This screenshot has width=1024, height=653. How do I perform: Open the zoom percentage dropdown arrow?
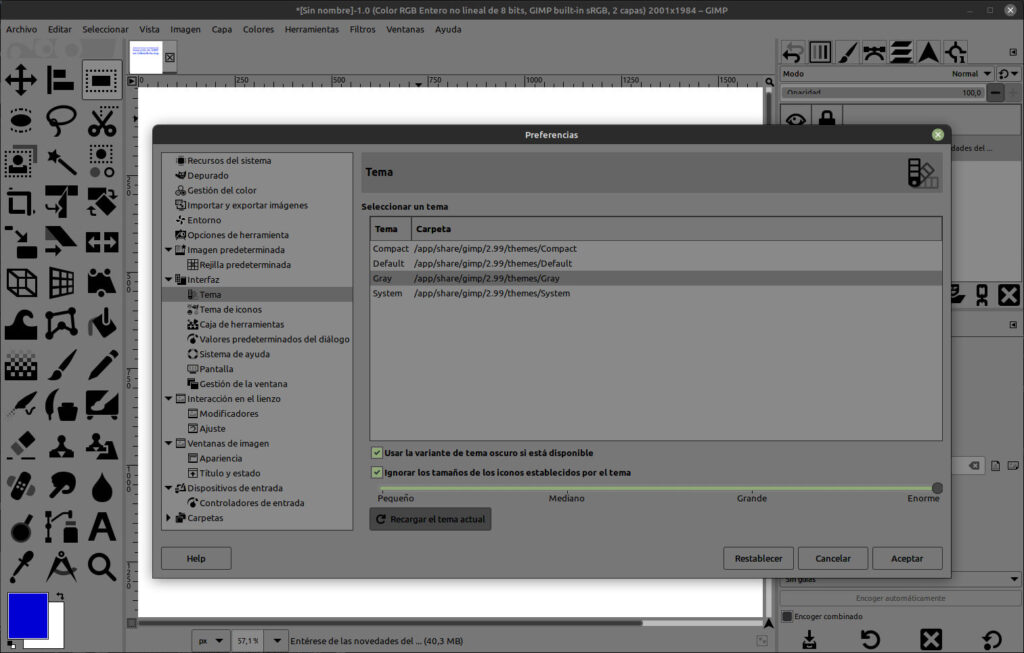point(277,641)
